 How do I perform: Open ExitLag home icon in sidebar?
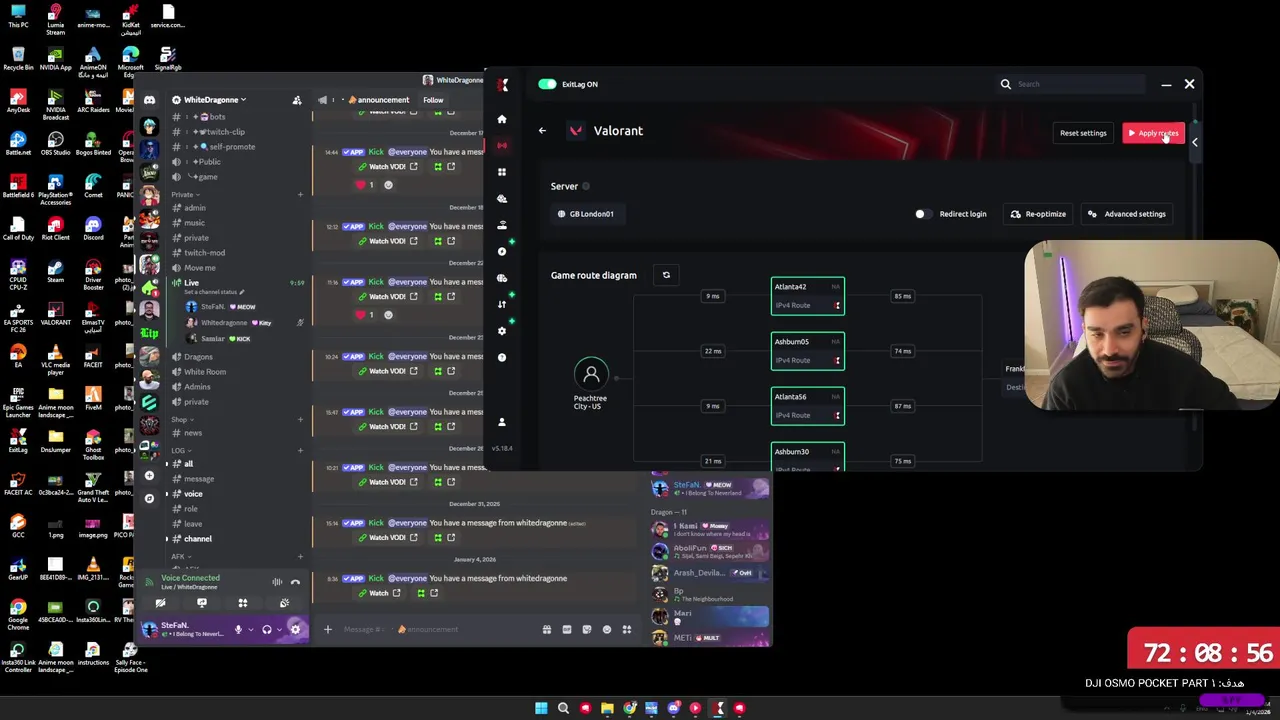point(502,119)
